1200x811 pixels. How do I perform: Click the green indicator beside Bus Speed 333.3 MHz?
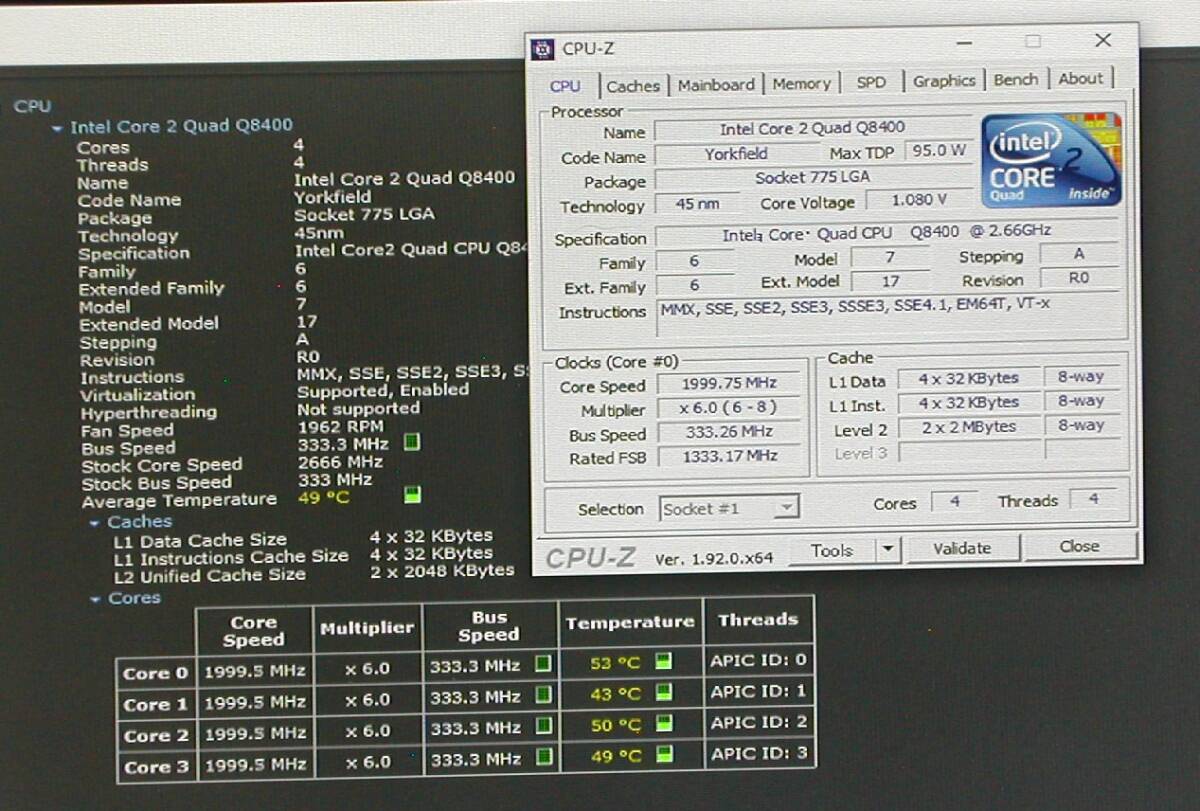pos(411,442)
